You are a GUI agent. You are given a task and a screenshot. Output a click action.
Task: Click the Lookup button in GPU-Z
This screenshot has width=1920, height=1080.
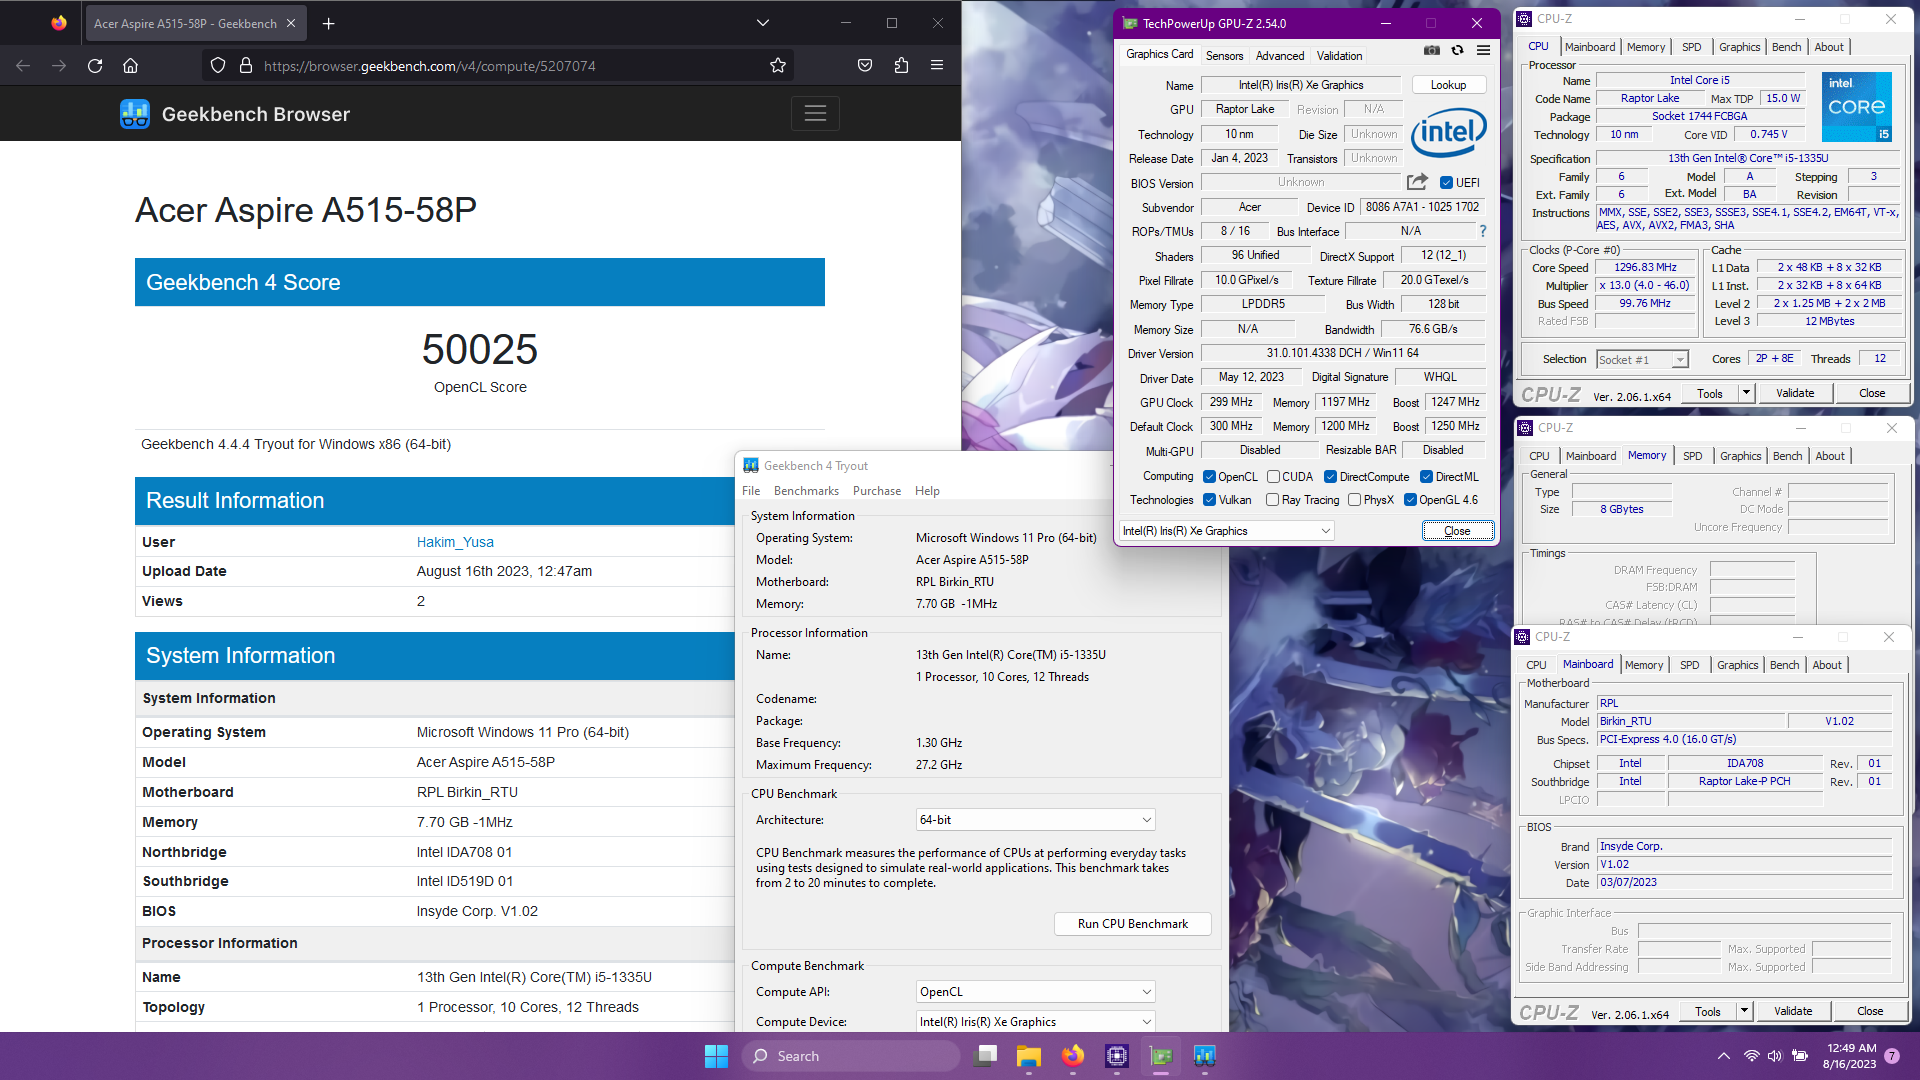[x=1448, y=85]
